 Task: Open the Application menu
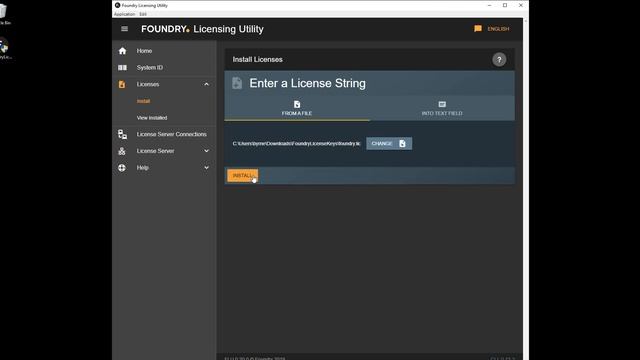(x=124, y=14)
